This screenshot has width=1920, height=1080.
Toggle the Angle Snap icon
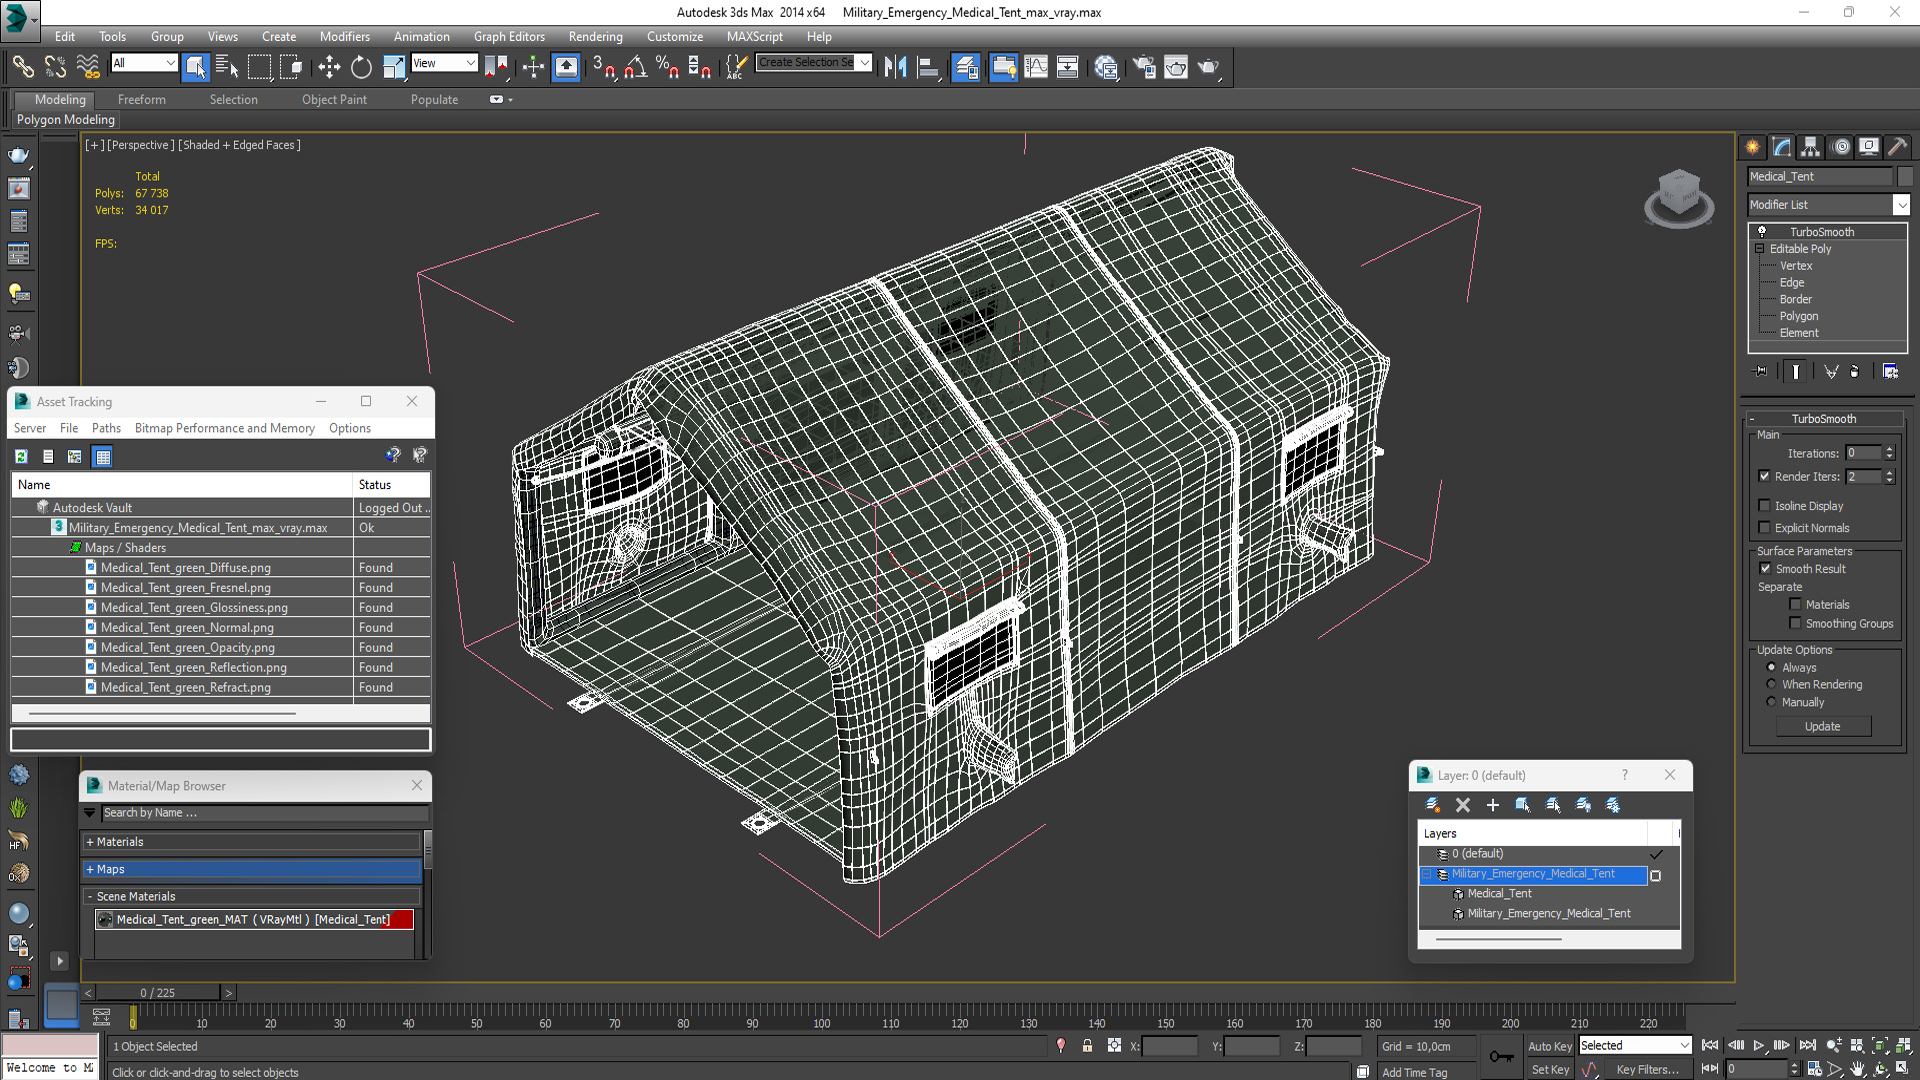click(x=635, y=67)
